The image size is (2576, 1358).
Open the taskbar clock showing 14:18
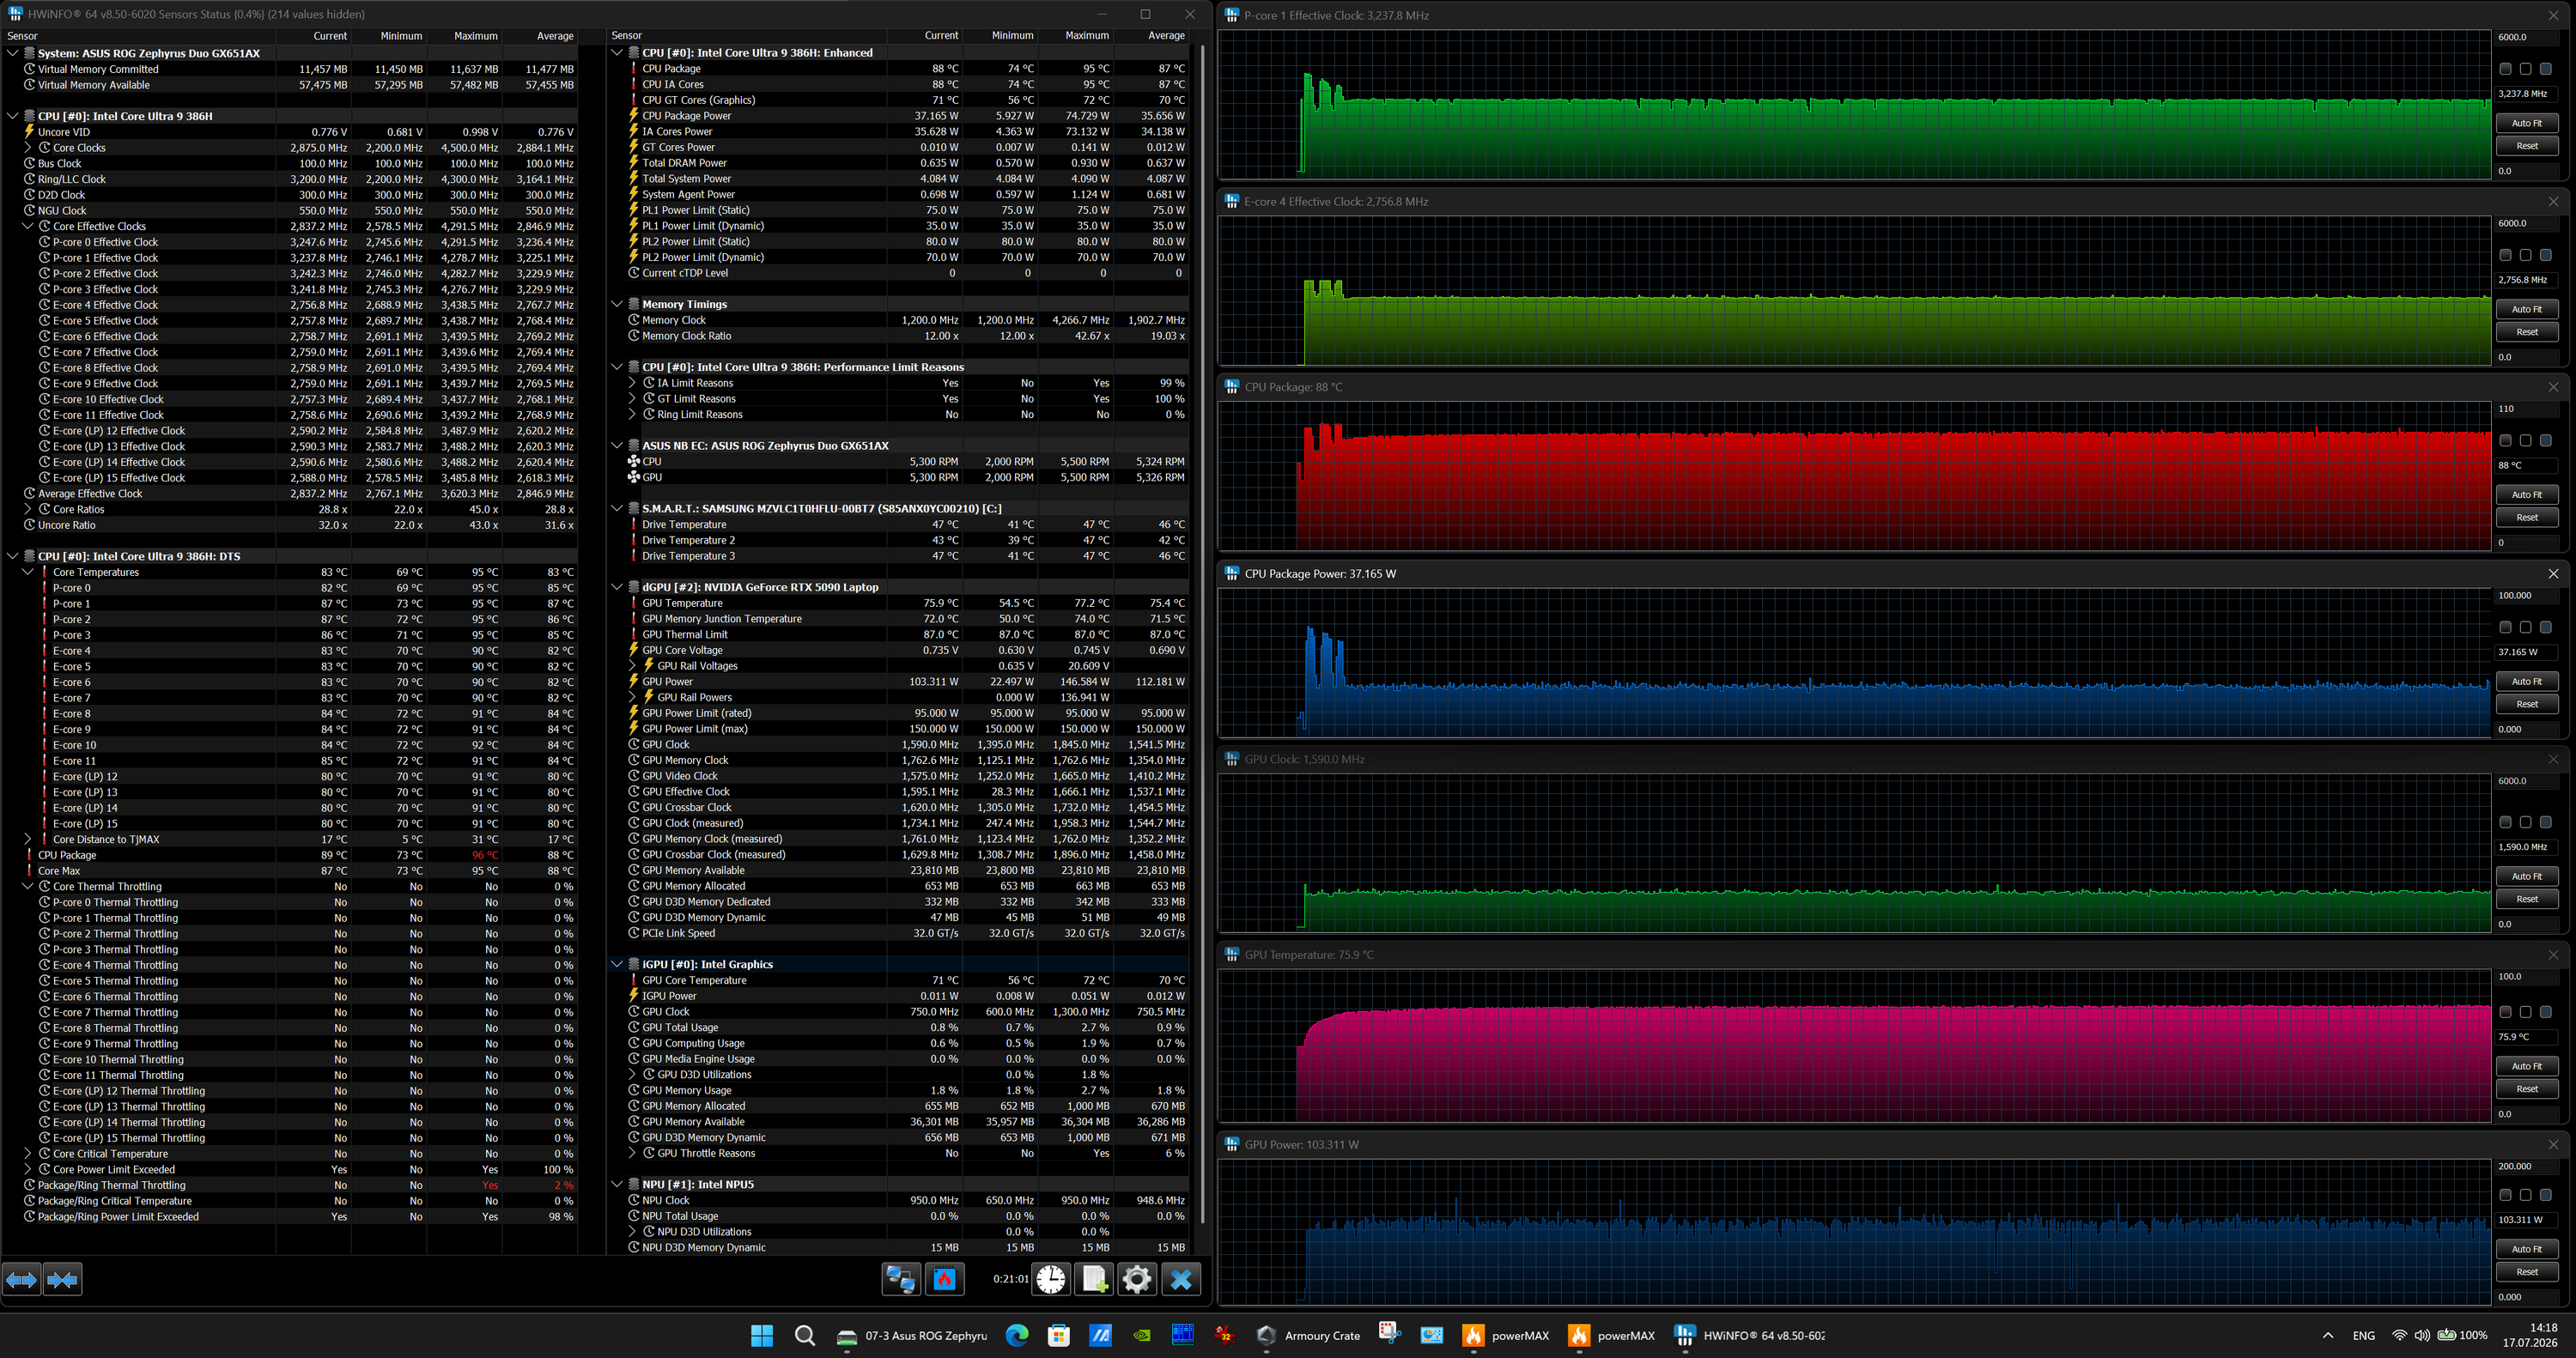click(2530, 1335)
